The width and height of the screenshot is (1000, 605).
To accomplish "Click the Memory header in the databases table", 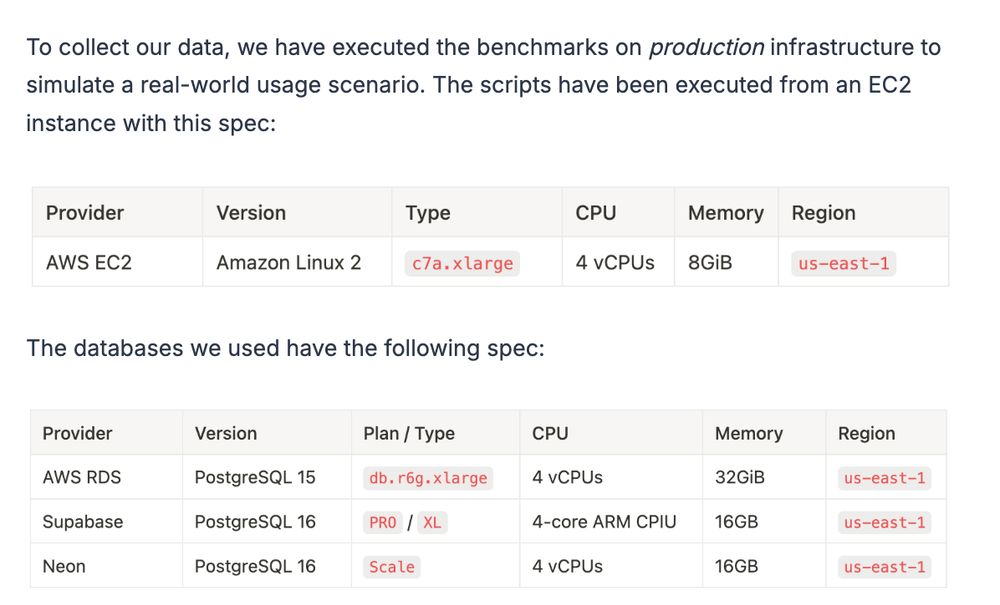I will tap(749, 434).
